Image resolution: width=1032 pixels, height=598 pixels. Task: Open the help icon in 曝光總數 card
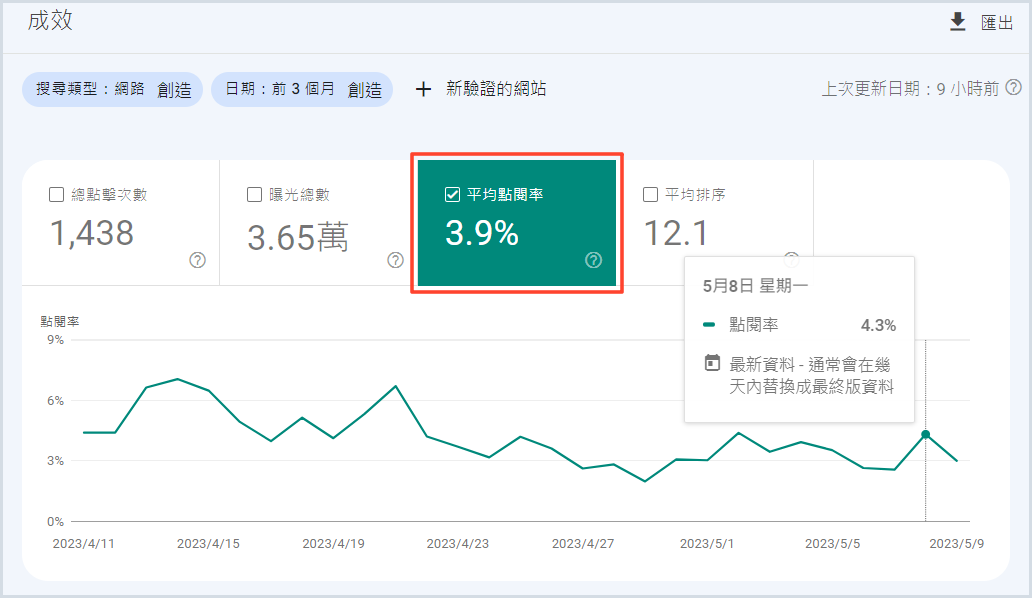(x=396, y=260)
